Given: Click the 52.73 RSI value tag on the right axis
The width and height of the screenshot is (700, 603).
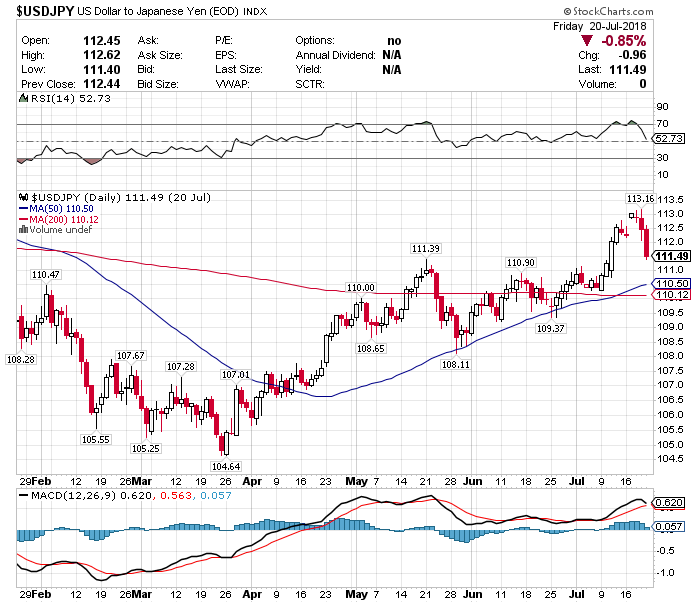Looking at the screenshot, I should (x=669, y=139).
